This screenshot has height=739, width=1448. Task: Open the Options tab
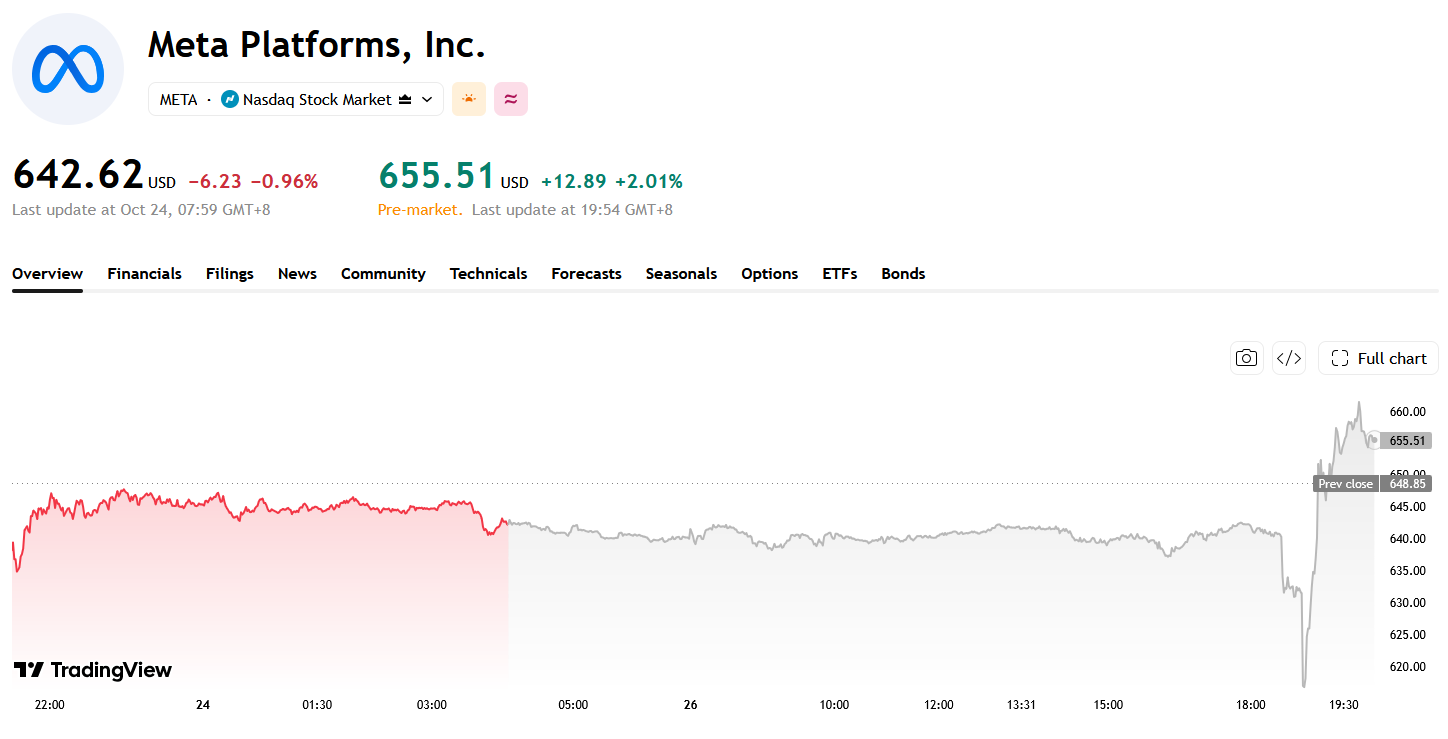pyautogui.click(x=770, y=274)
